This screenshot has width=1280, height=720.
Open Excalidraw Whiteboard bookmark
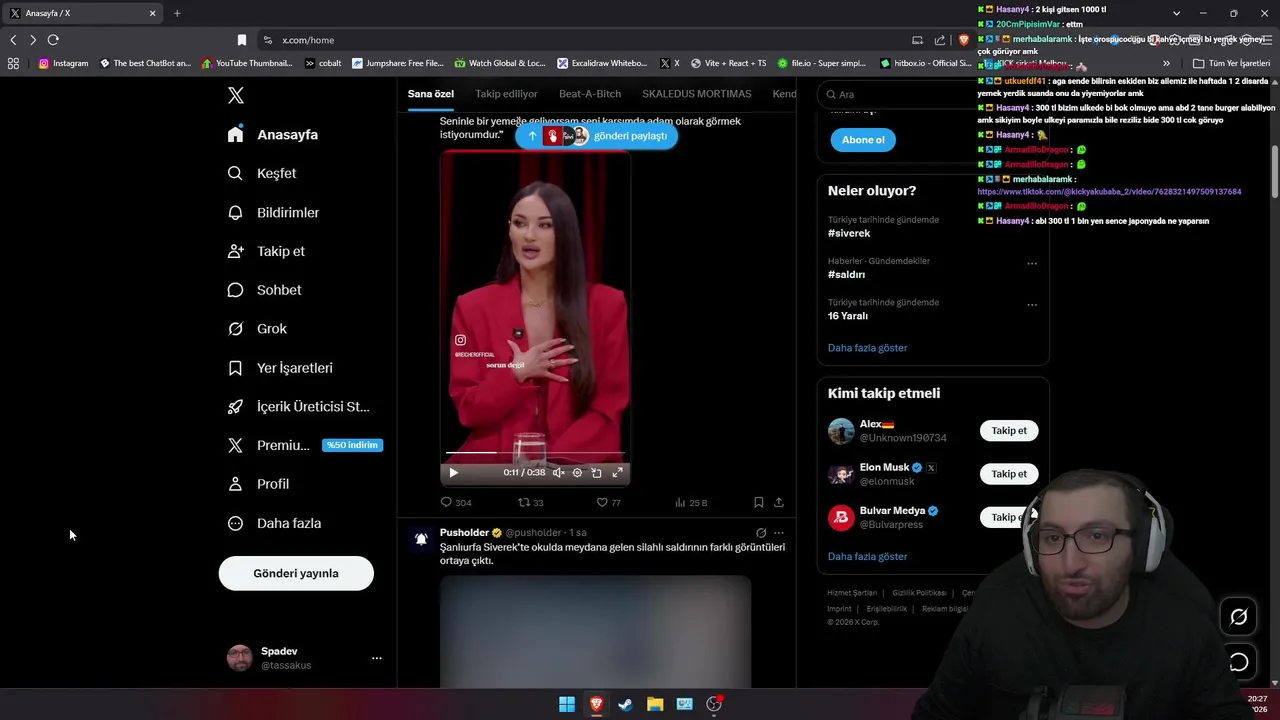coord(603,63)
